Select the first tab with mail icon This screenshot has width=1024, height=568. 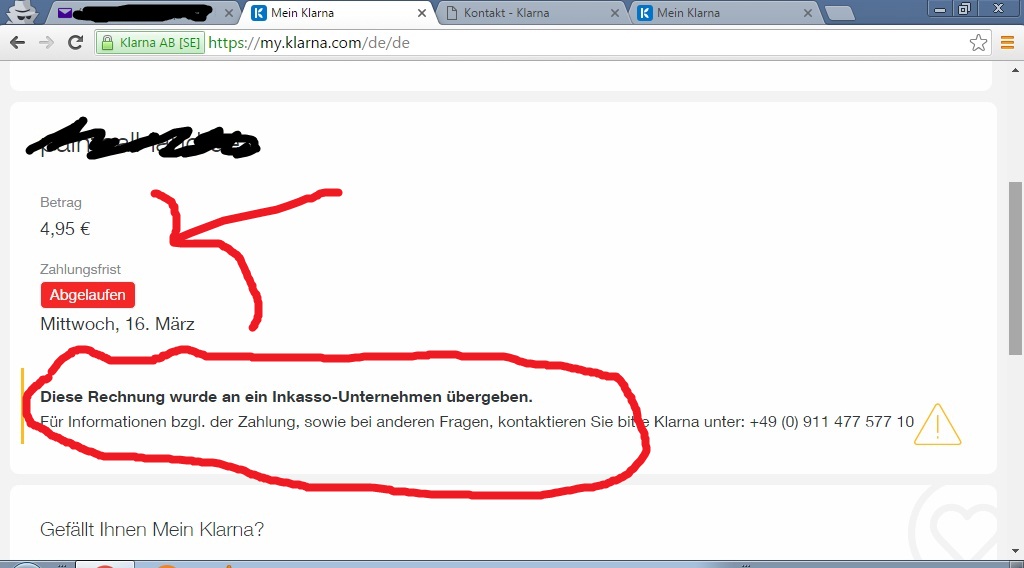click(140, 13)
